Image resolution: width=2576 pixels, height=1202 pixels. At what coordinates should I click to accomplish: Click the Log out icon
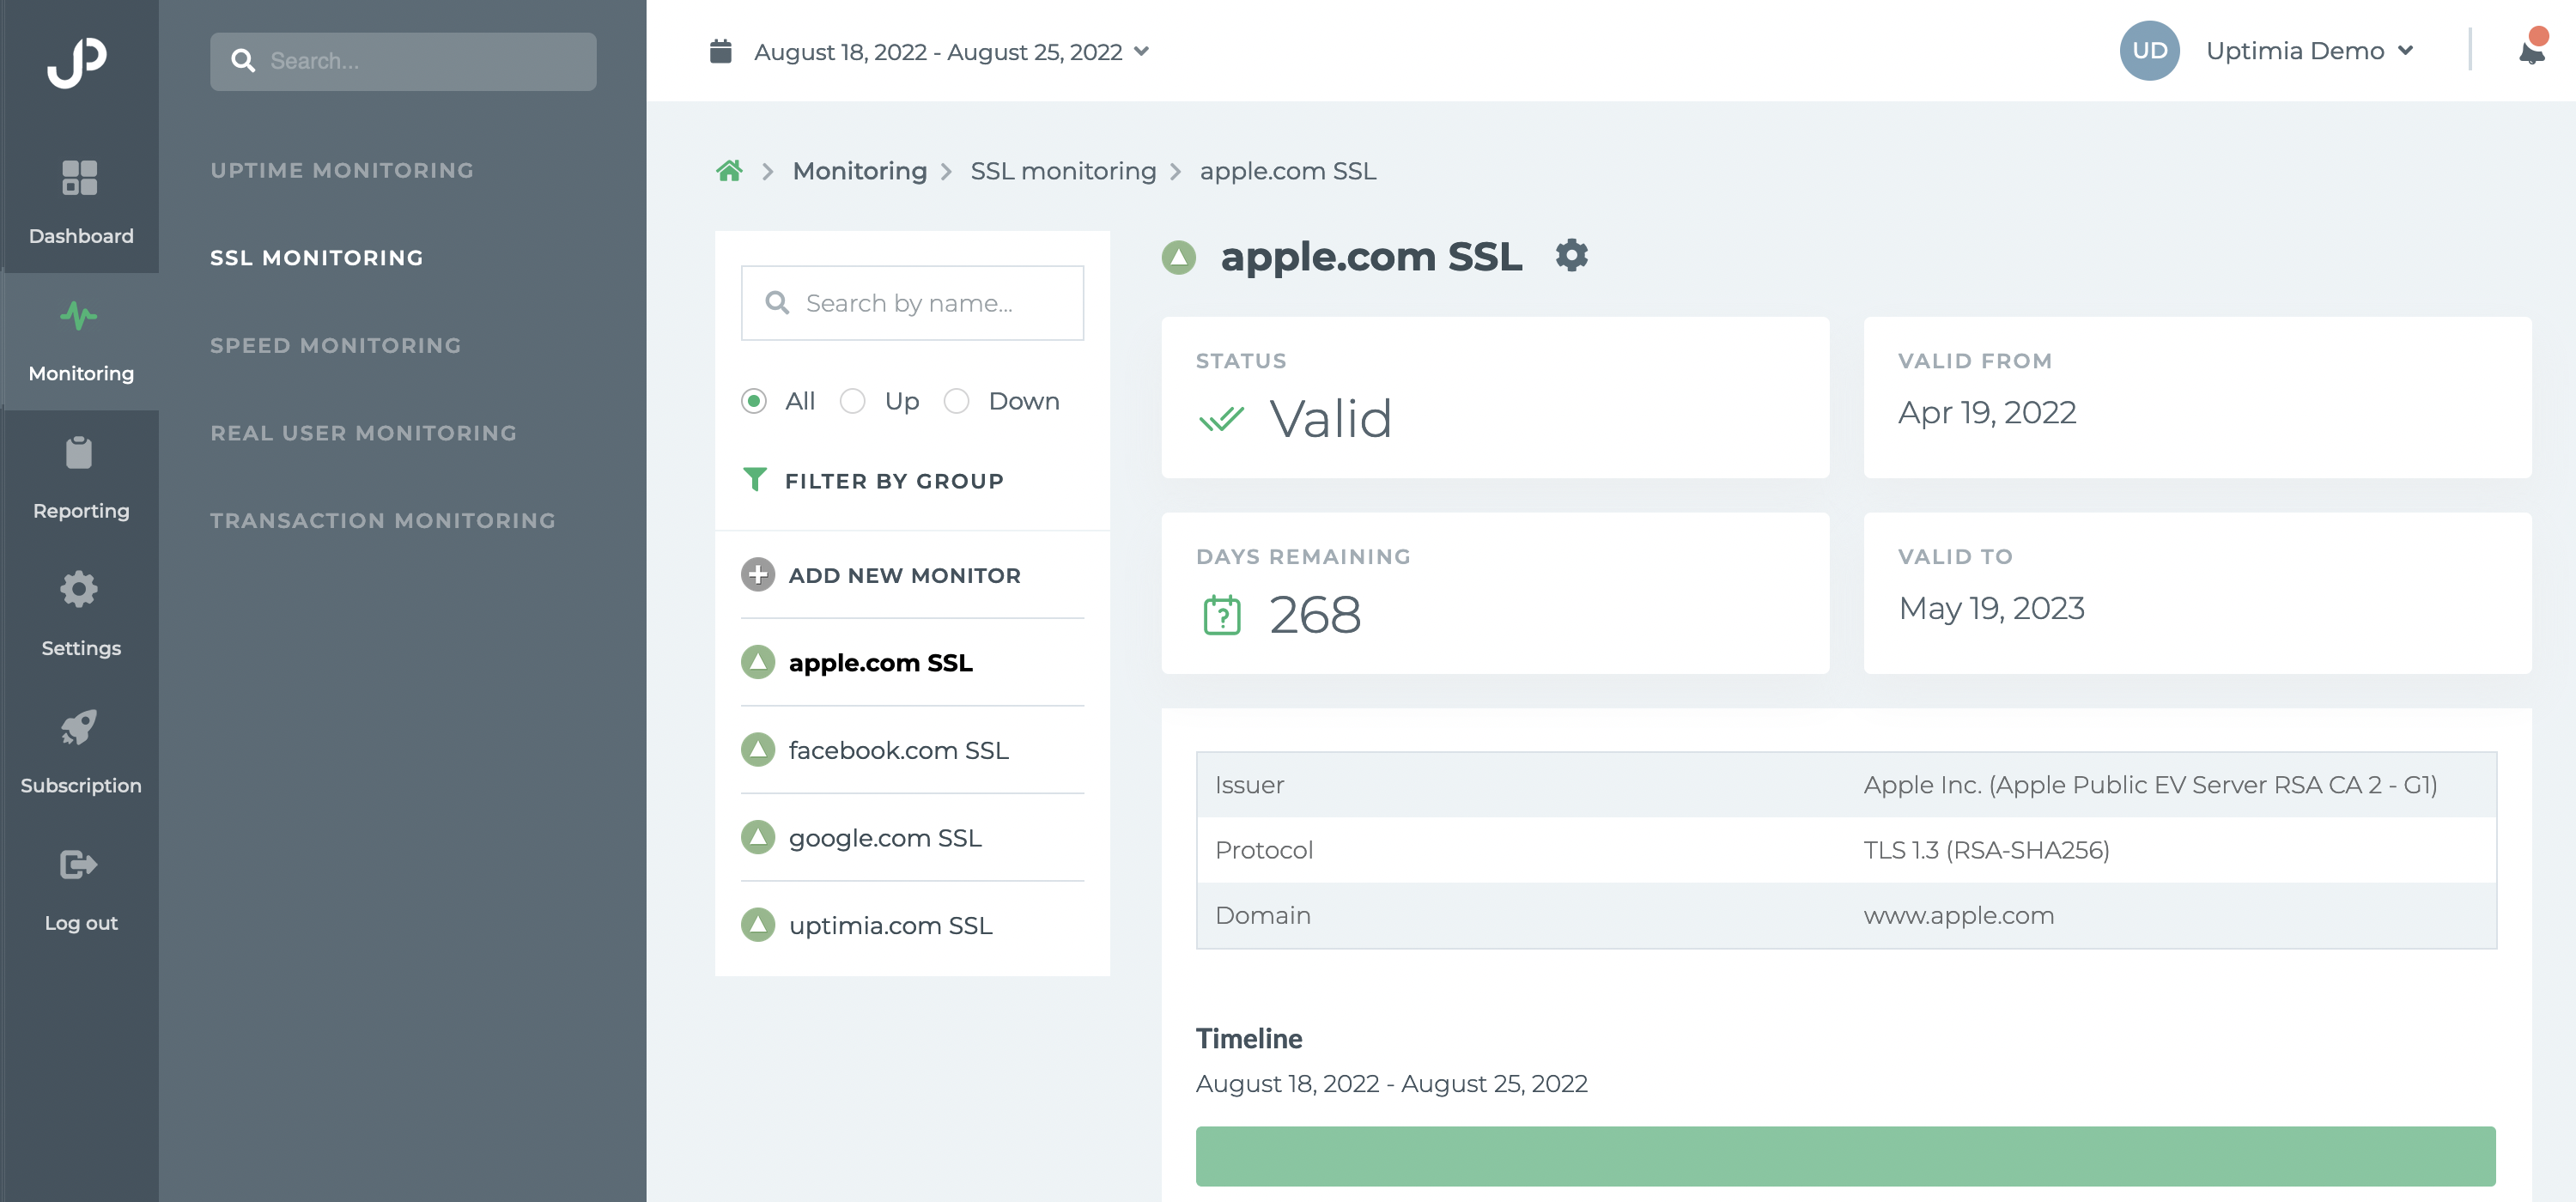(79, 864)
